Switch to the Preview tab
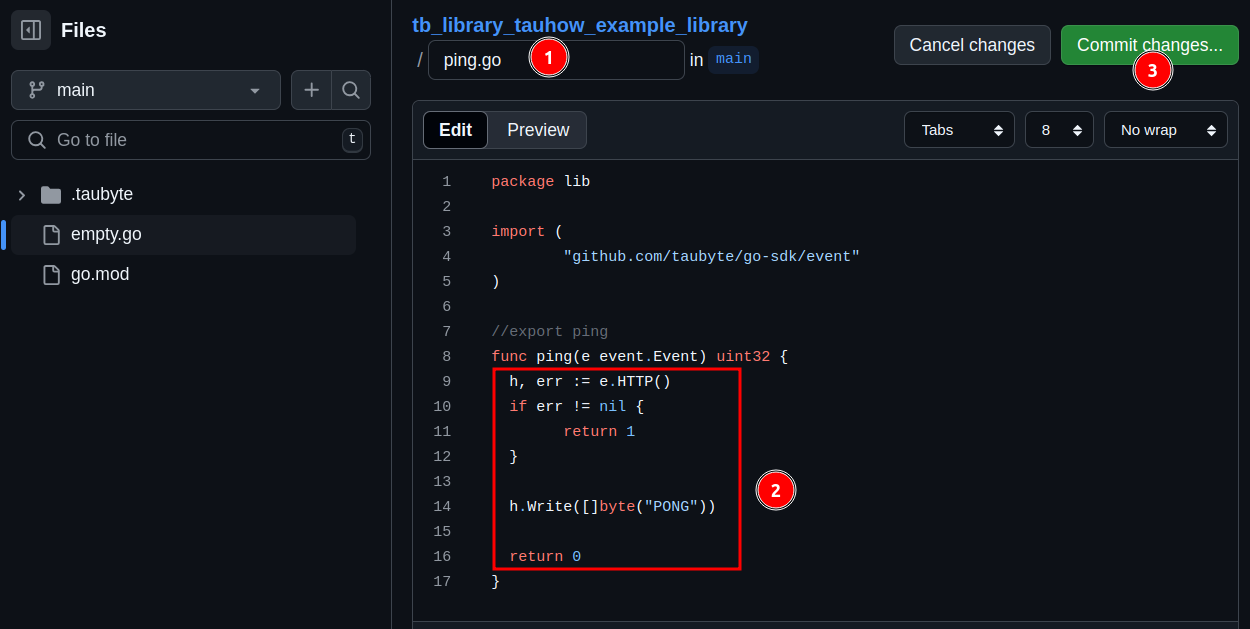 537,130
